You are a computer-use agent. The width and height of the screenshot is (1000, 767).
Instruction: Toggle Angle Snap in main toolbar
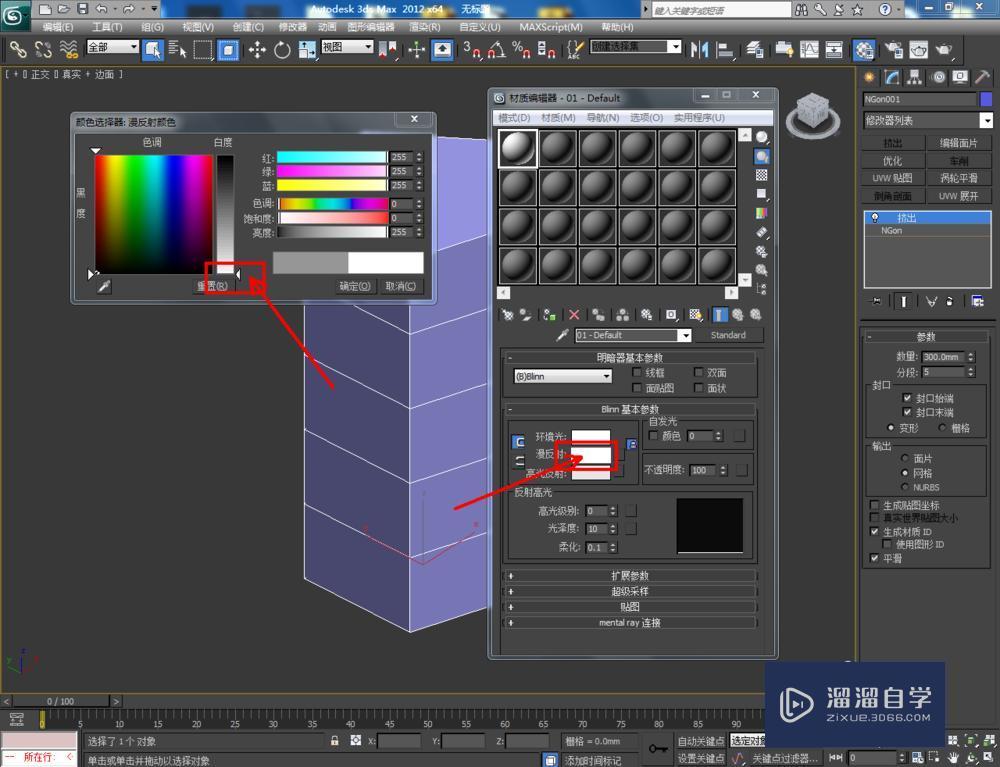click(497, 49)
